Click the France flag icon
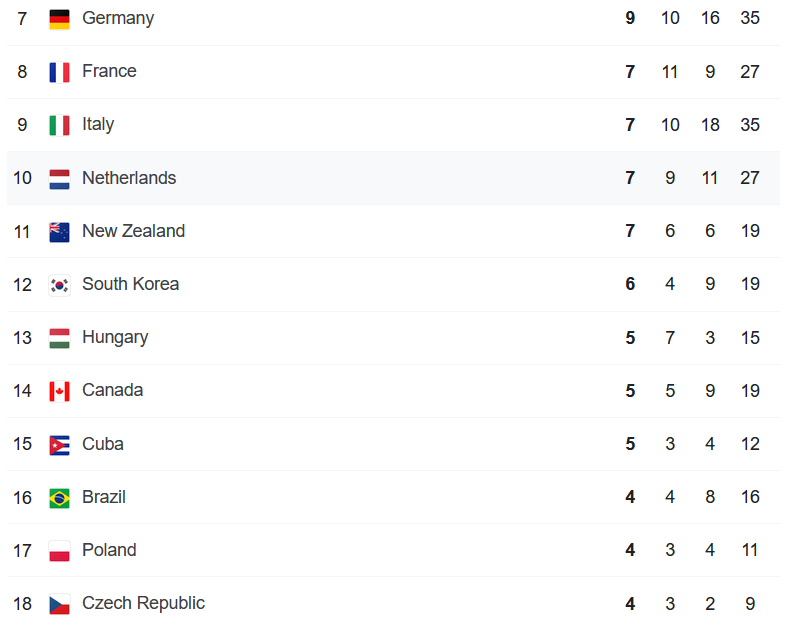 [x=59, y=72]
